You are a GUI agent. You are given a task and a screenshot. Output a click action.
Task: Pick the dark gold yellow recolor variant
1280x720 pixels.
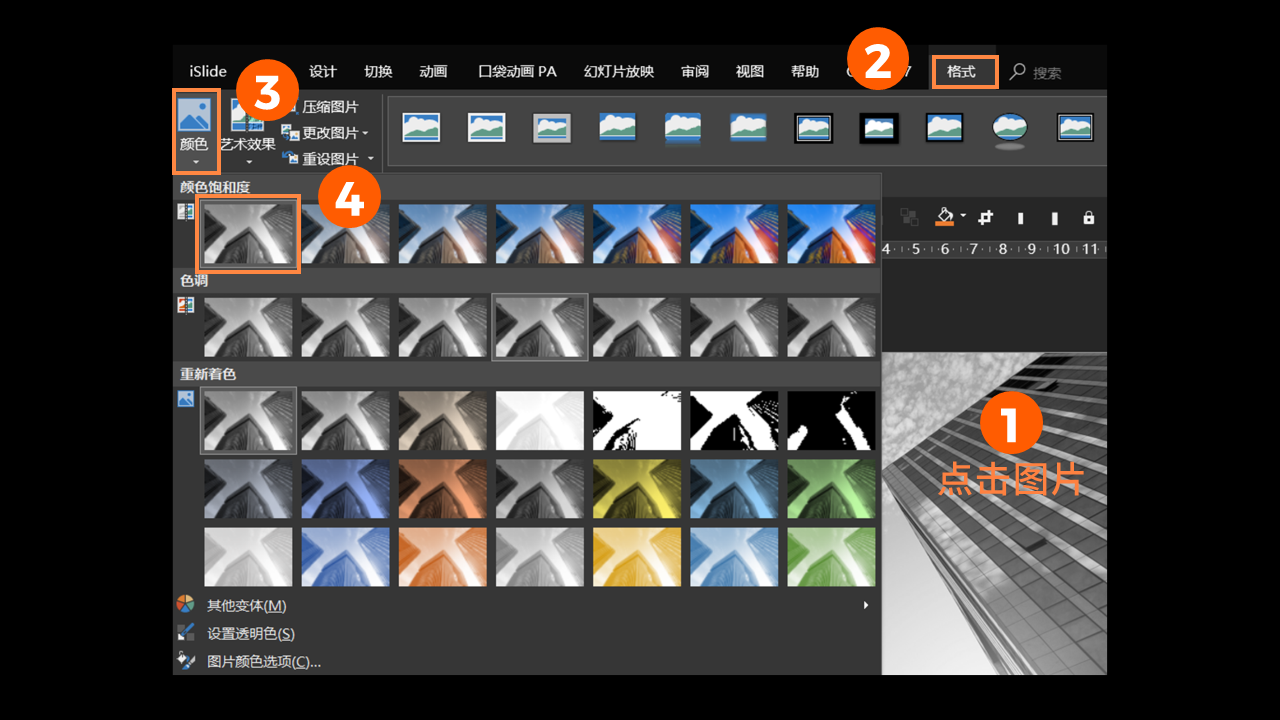point(637,489)
